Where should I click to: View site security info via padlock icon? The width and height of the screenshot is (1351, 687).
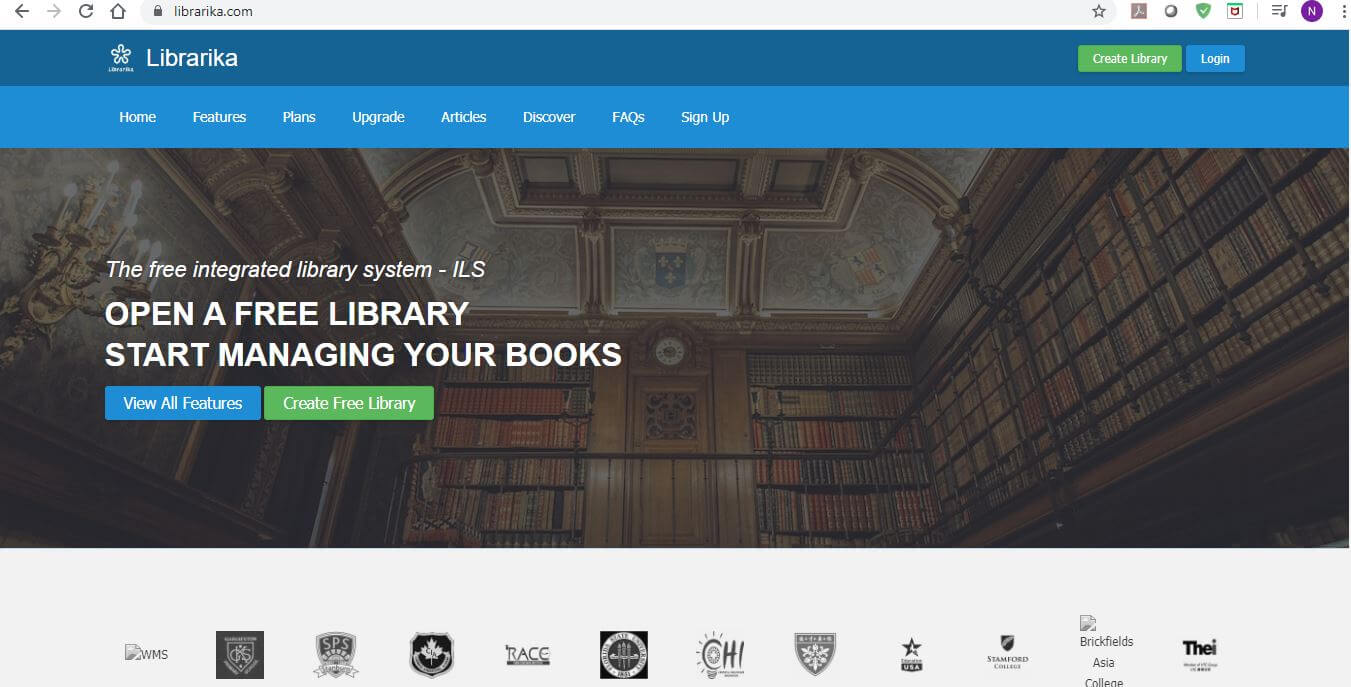click(158, 12)
